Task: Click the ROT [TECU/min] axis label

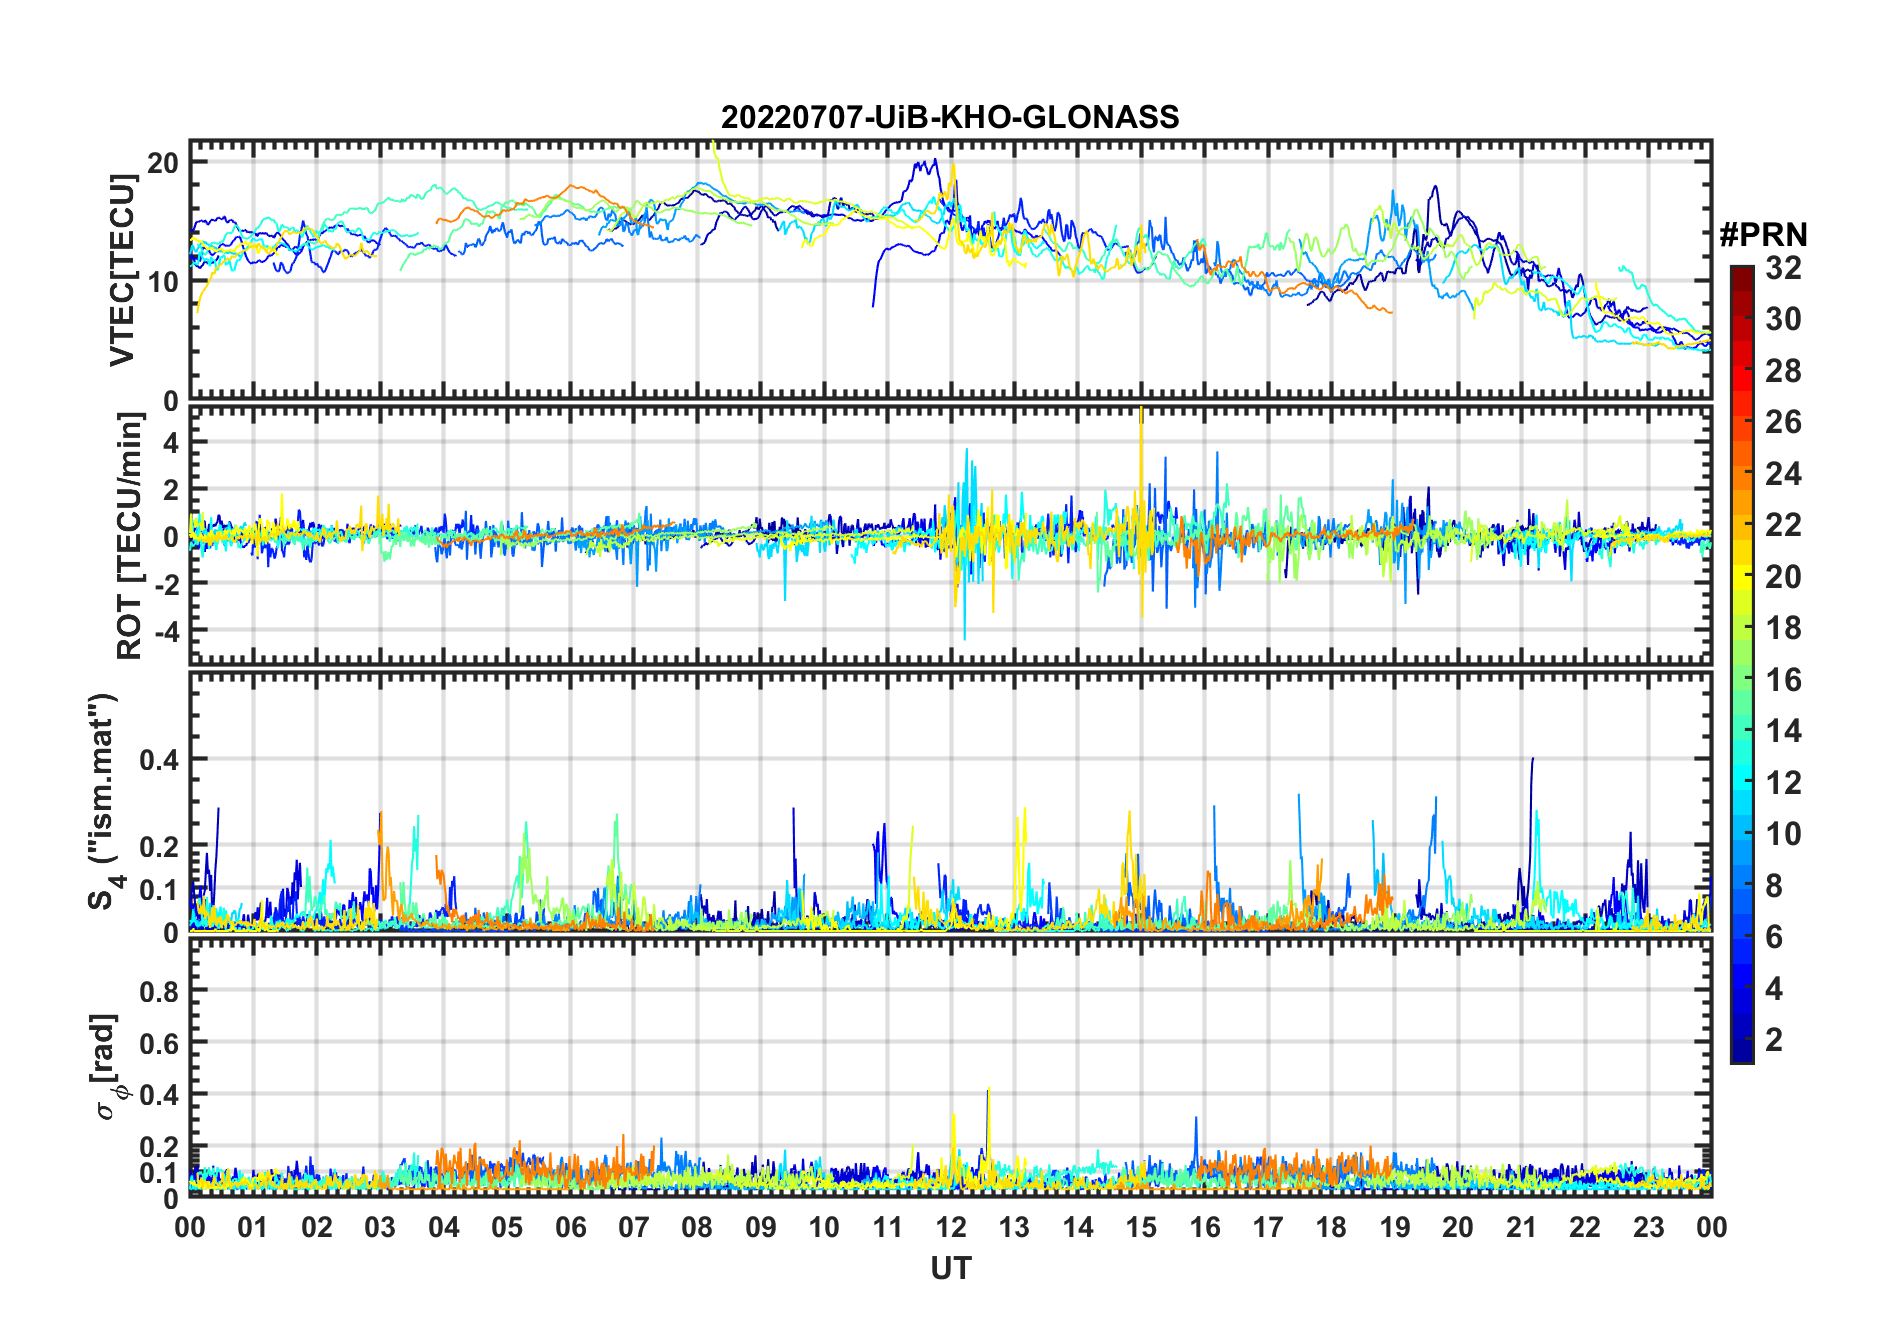Action: click(x=130, y=536)
